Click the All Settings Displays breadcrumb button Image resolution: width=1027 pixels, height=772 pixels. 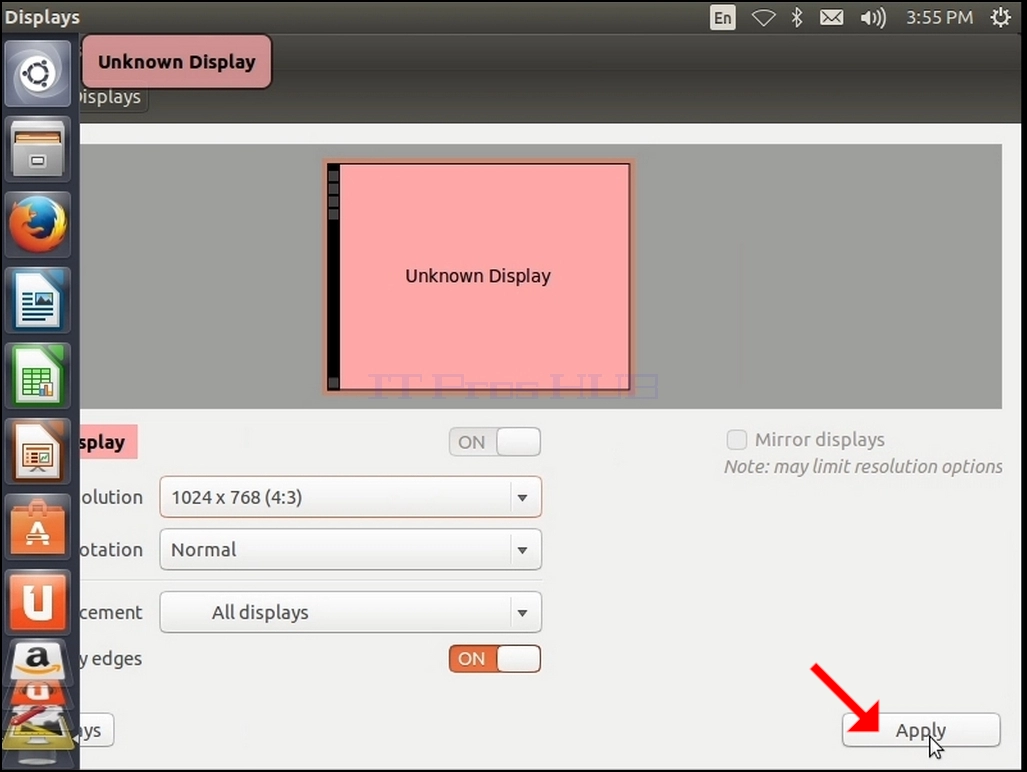point(111,98)
